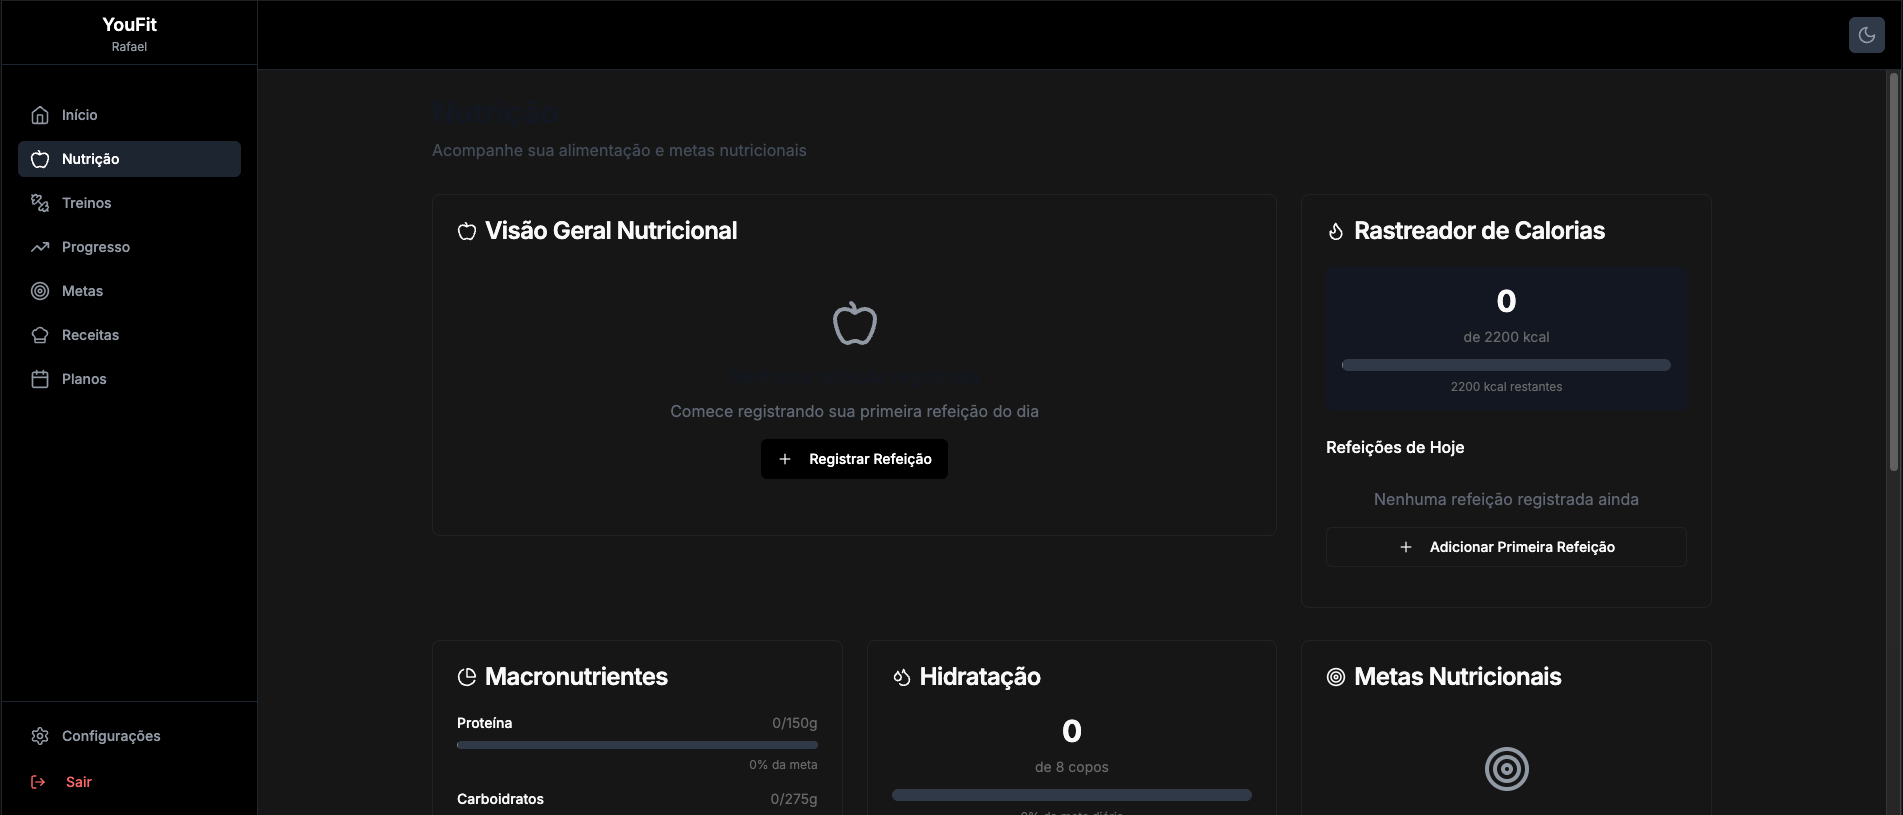Image resolution: width=1903 pixels, height=815 pixels.
Task: Click the Treinos dumbbell icon
Action: pos(40,203)
